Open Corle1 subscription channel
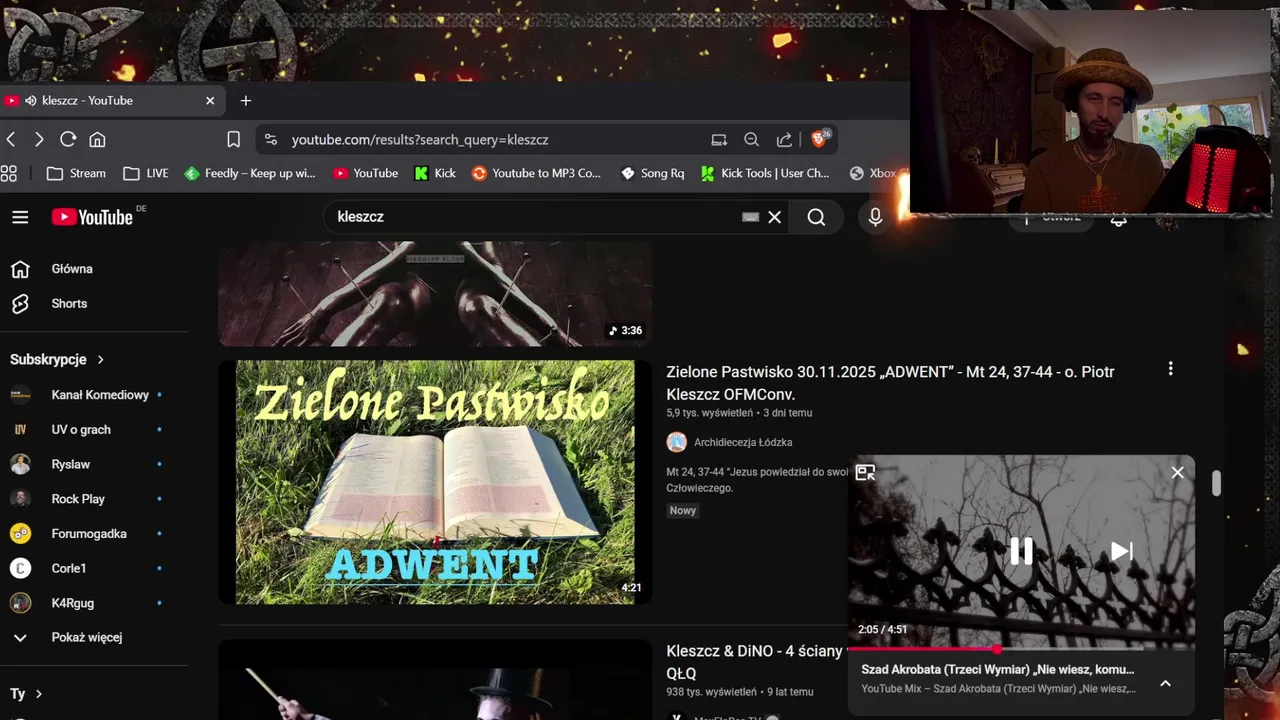The image size is (1280, 720). [x=94, y=568]
